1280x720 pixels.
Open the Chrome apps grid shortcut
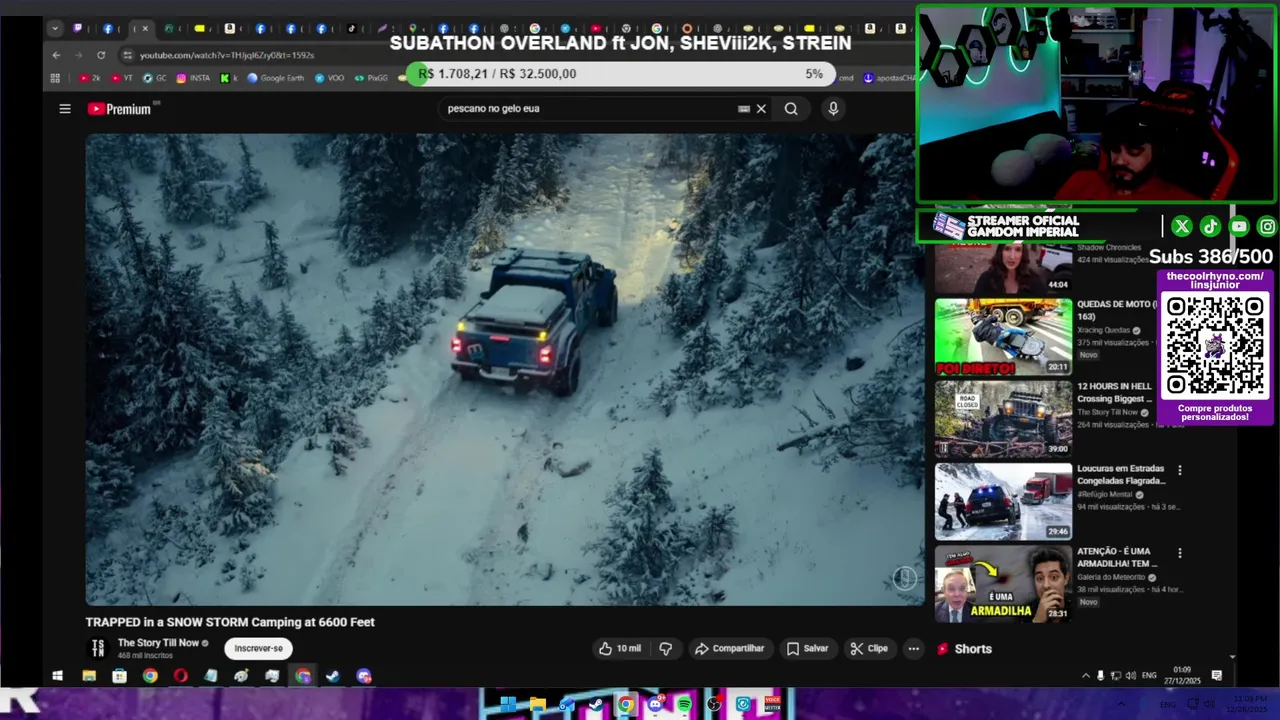(56, 78)
